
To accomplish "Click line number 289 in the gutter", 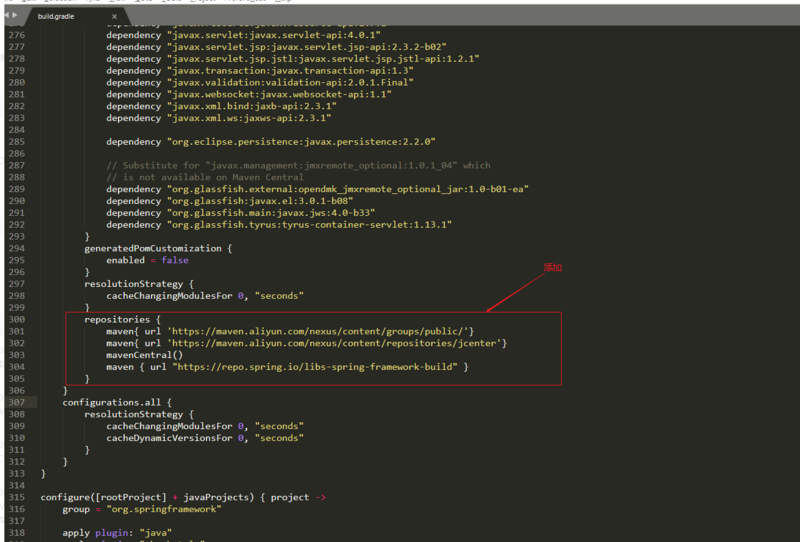I will pos(16,189).
